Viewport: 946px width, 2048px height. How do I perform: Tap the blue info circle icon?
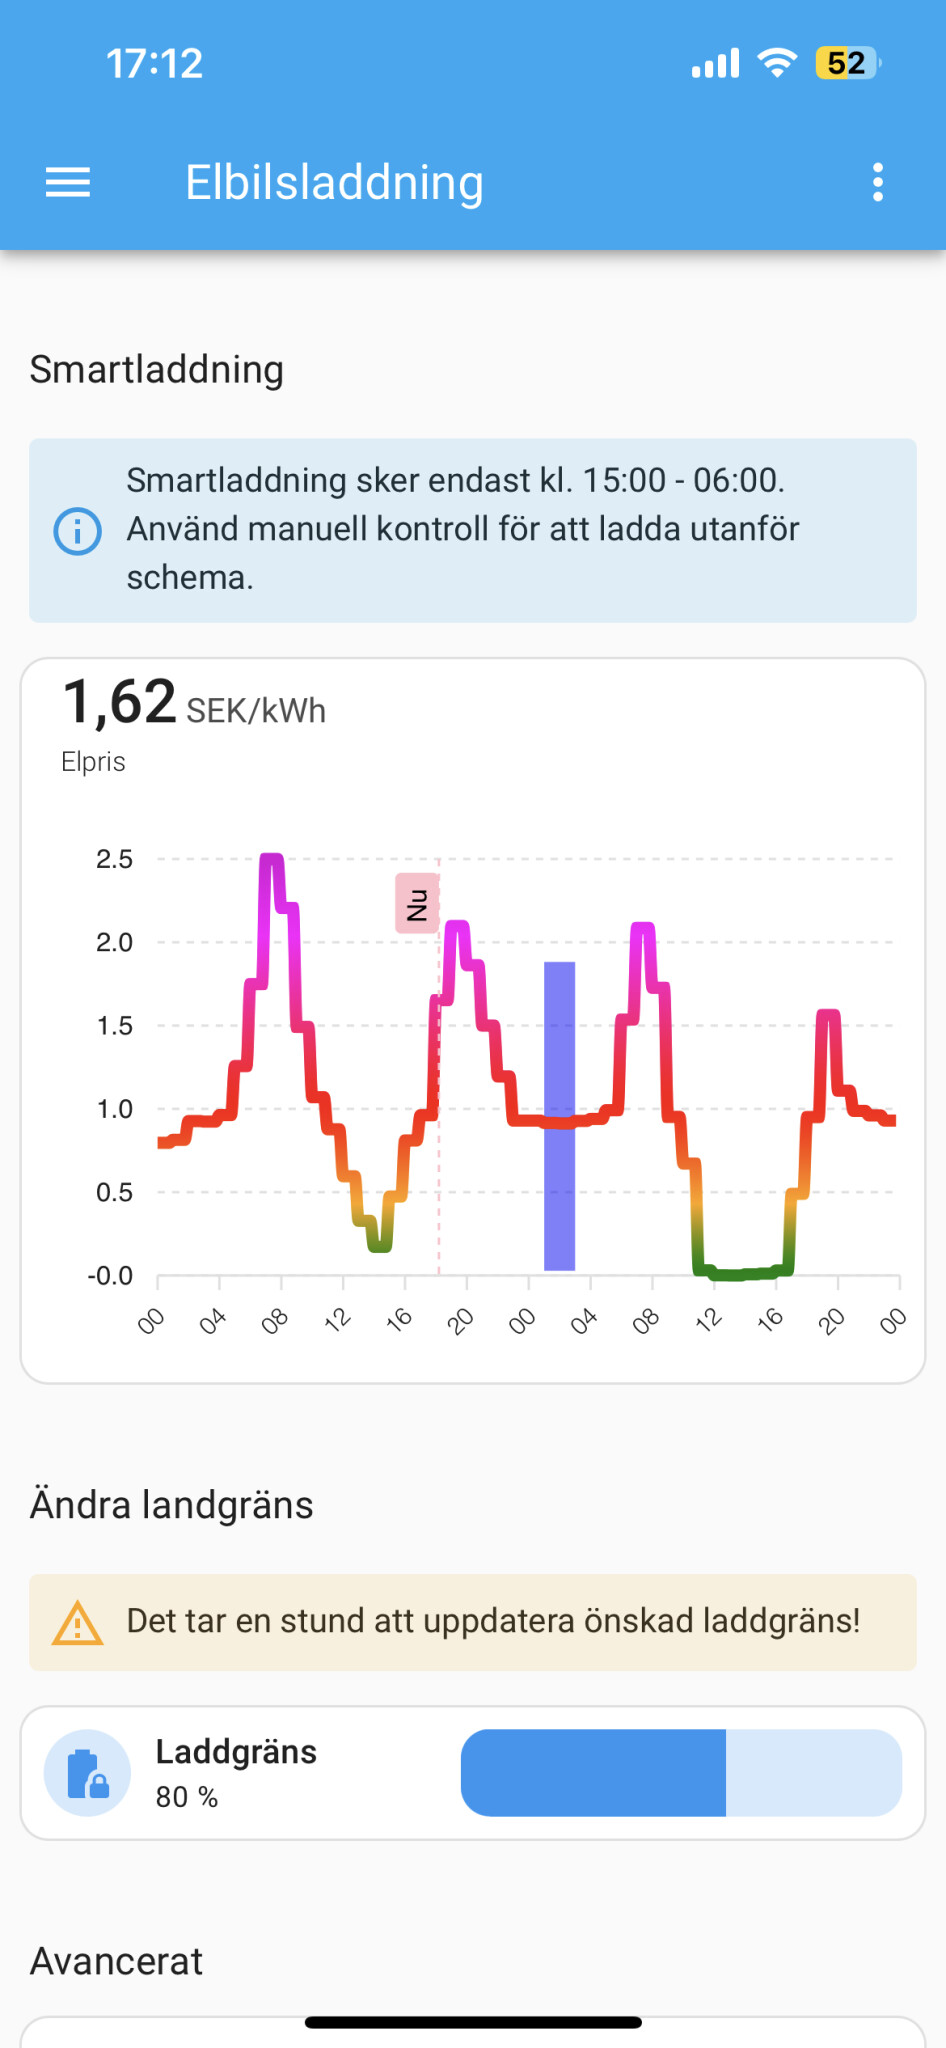(x=77, y=531)
